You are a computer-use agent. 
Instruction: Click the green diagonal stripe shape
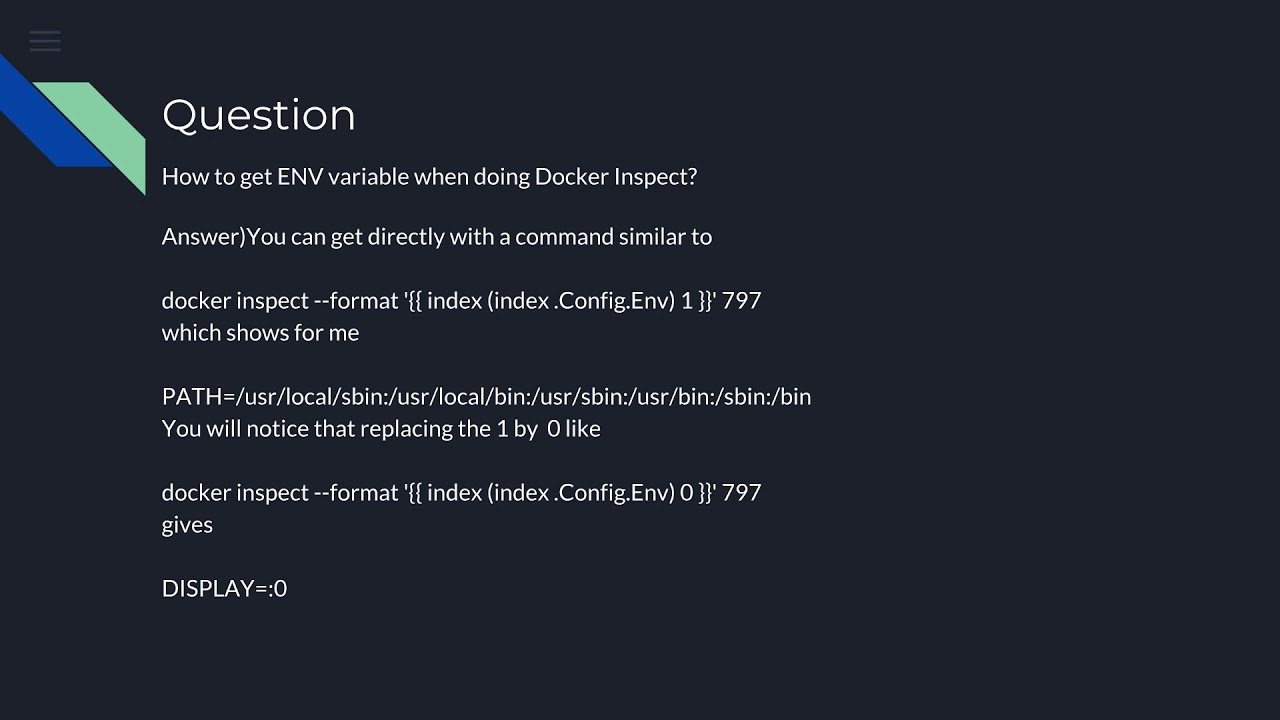(x=95, y=130)
